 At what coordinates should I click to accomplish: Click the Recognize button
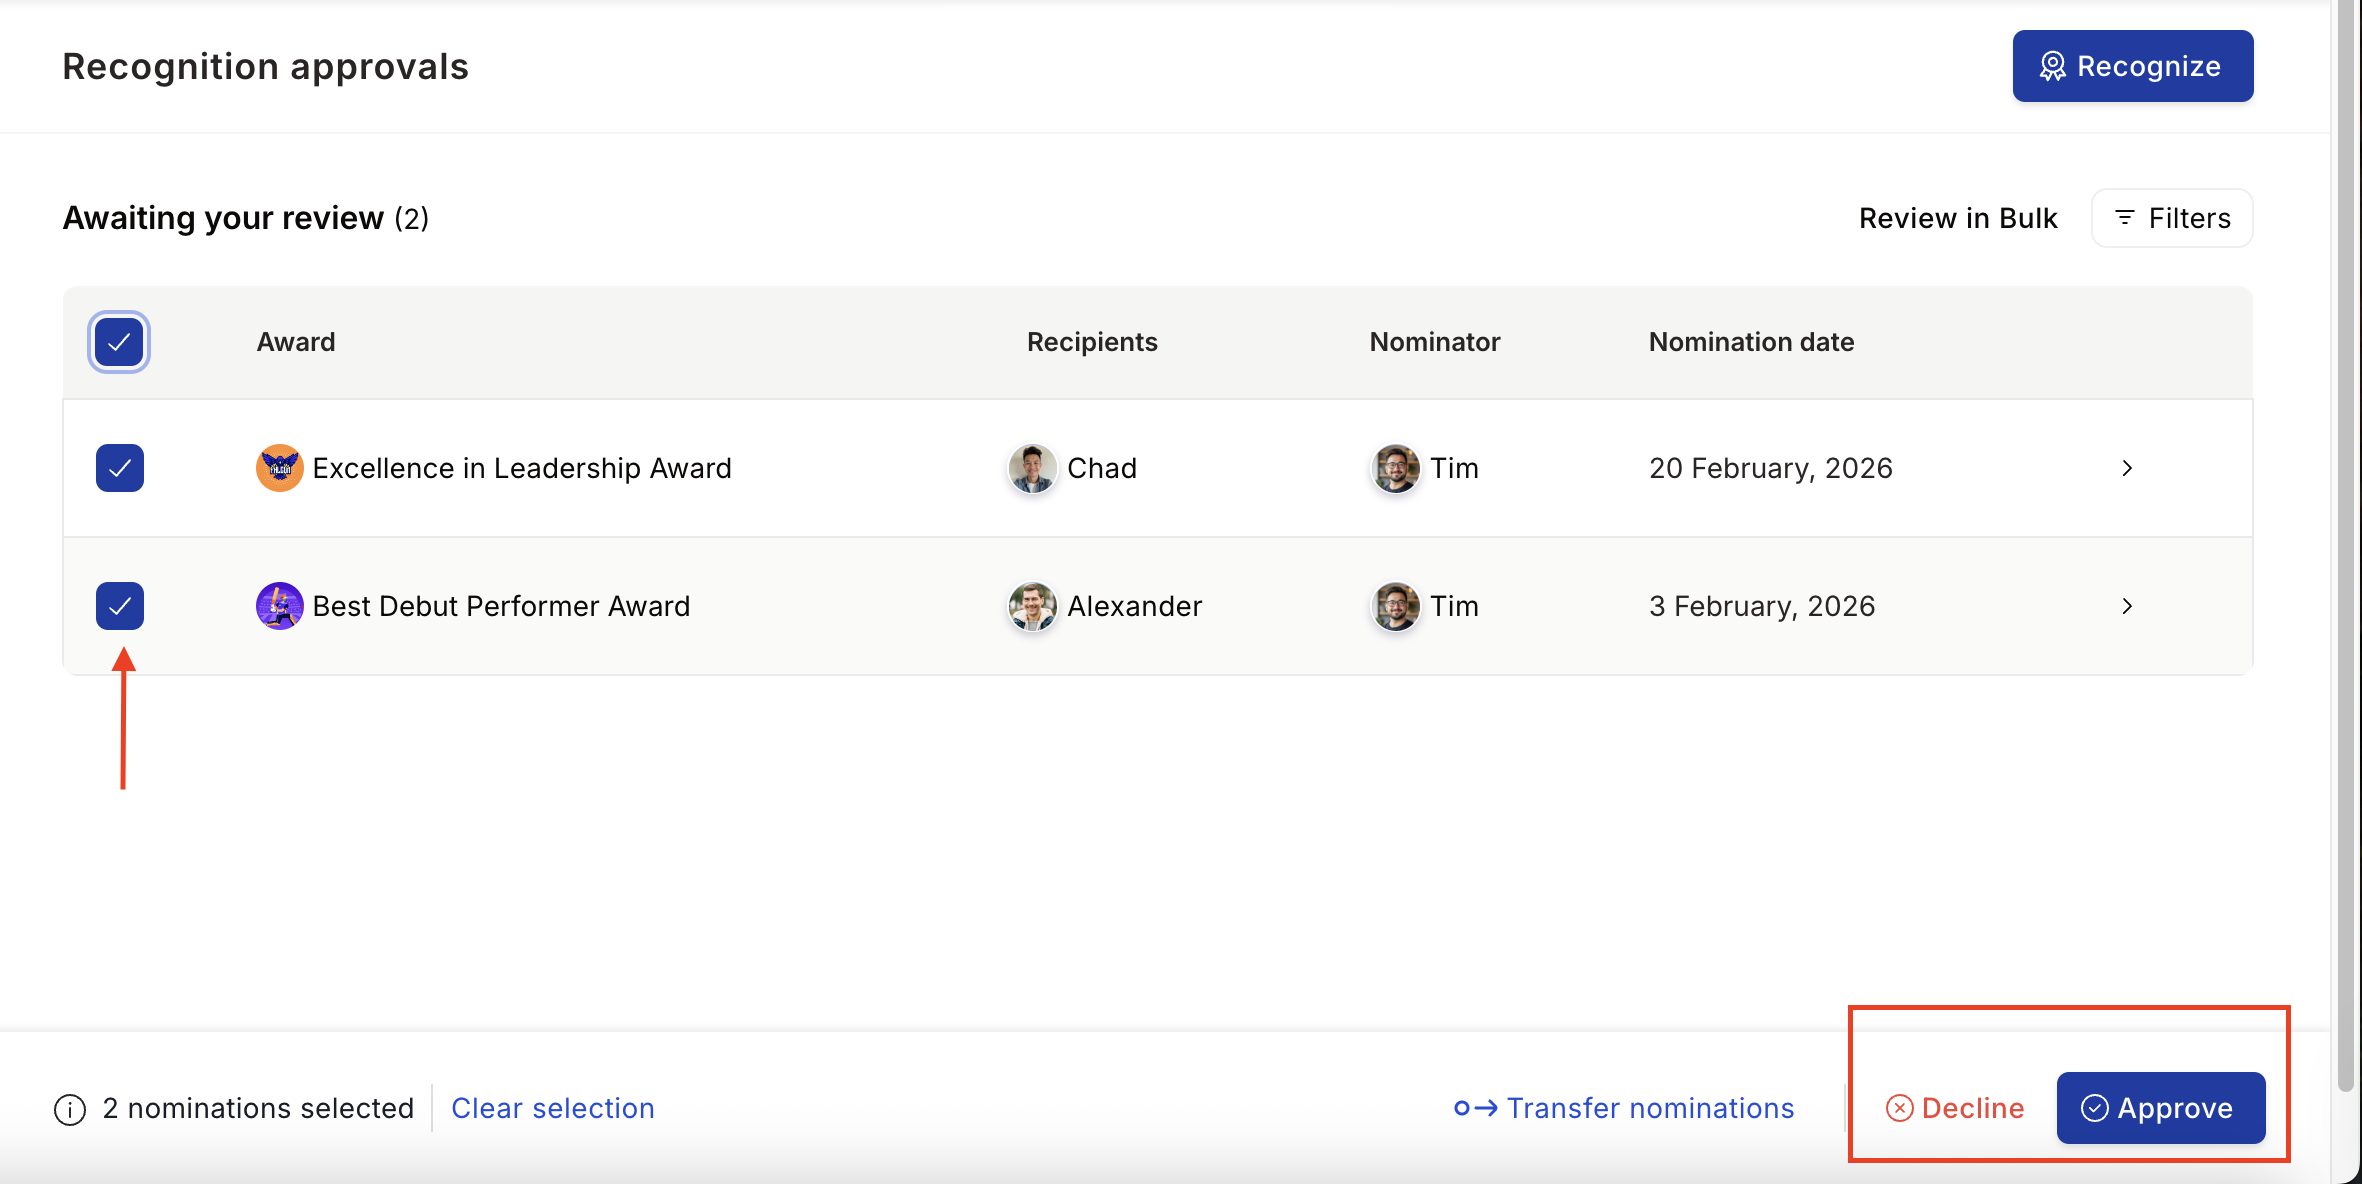pyautogui.click(x=2132, y=66)
